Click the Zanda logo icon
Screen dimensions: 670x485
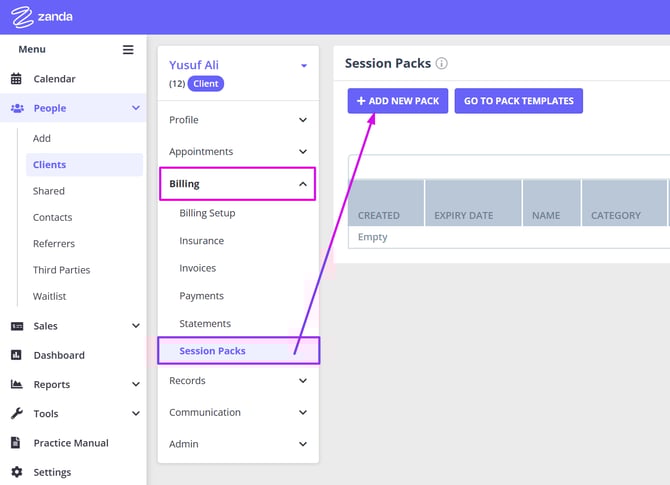[22, 17]
